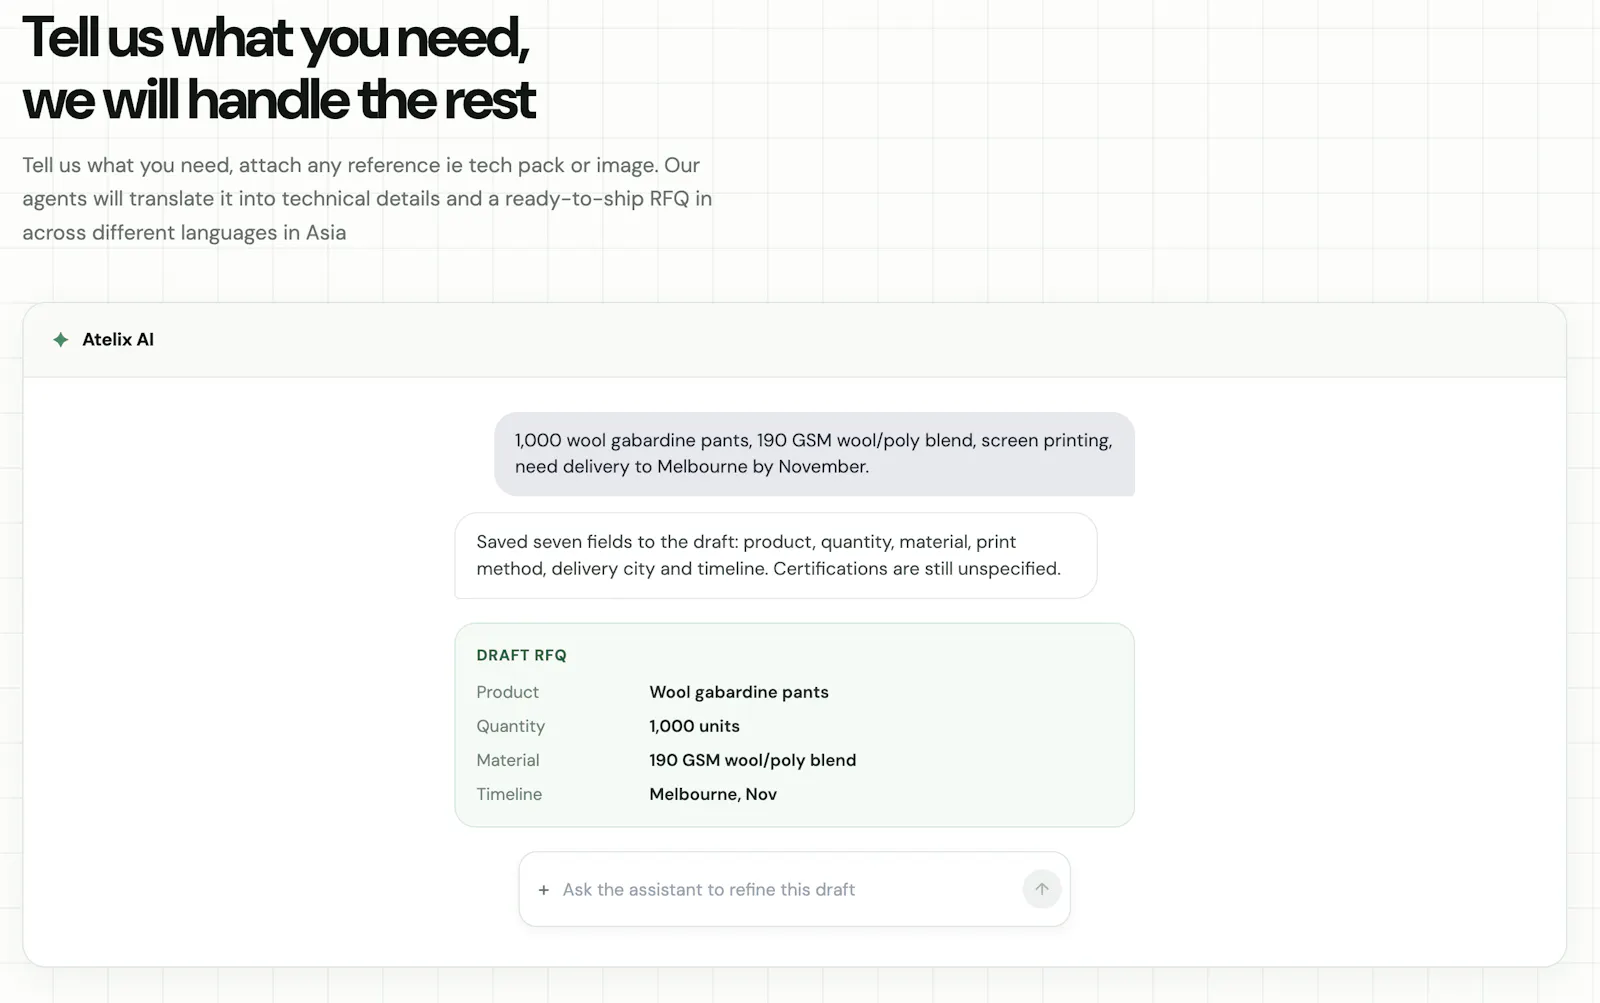This screenshot has height=1003, width=1600.
Task: Click the plus attach icon in input
Action: [544, 890]
